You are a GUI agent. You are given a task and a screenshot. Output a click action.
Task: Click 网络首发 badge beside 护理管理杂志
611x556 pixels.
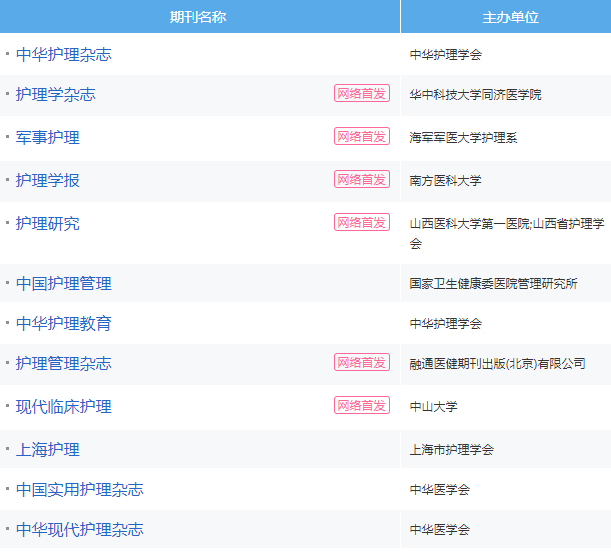coord(362,362)
